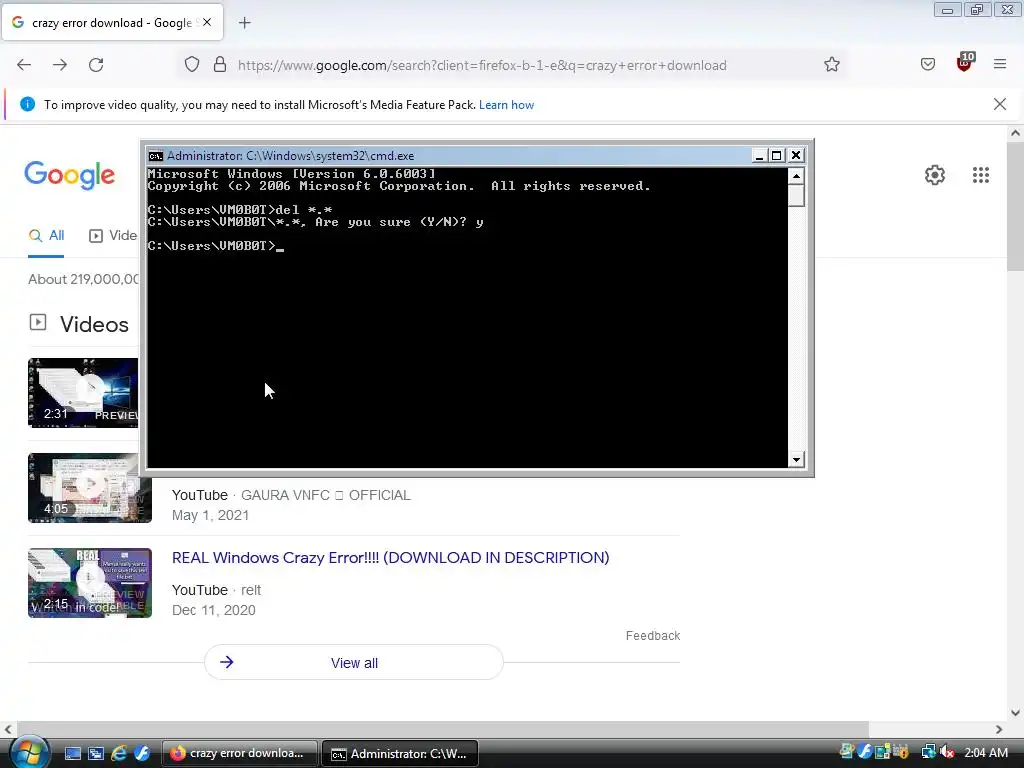Click horizontal scrollbar left arrow
This screenshot has height=768, width=1024.
pos(8,729)
